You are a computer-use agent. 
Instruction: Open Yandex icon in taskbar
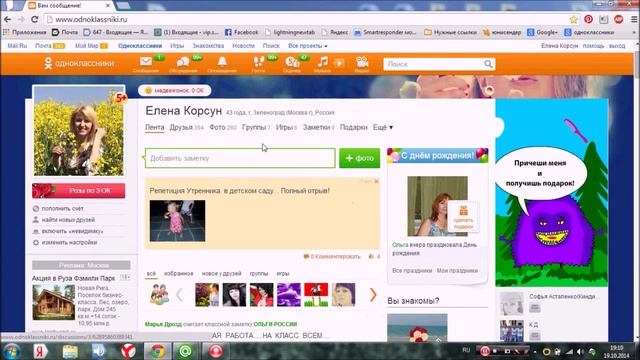click(40, 351)
